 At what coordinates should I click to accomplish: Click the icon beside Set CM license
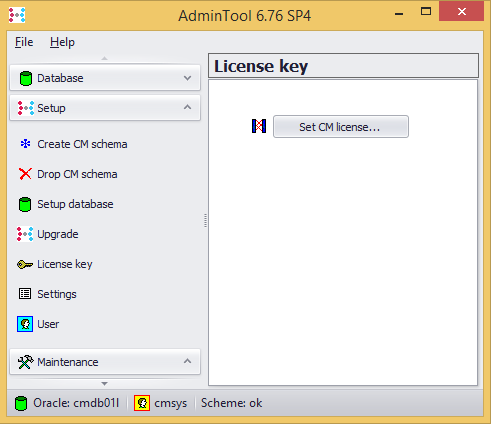coord(259,126)
